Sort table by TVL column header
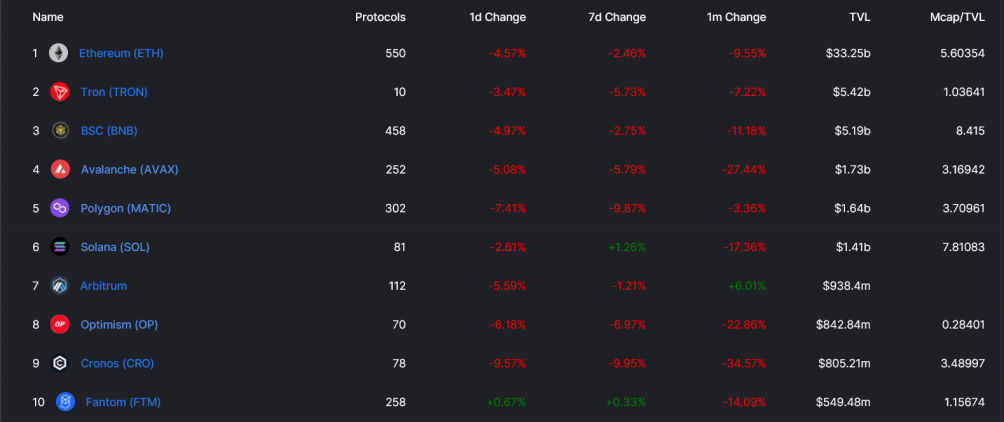Screen dimensions: 1004x422 coord(859,17)
